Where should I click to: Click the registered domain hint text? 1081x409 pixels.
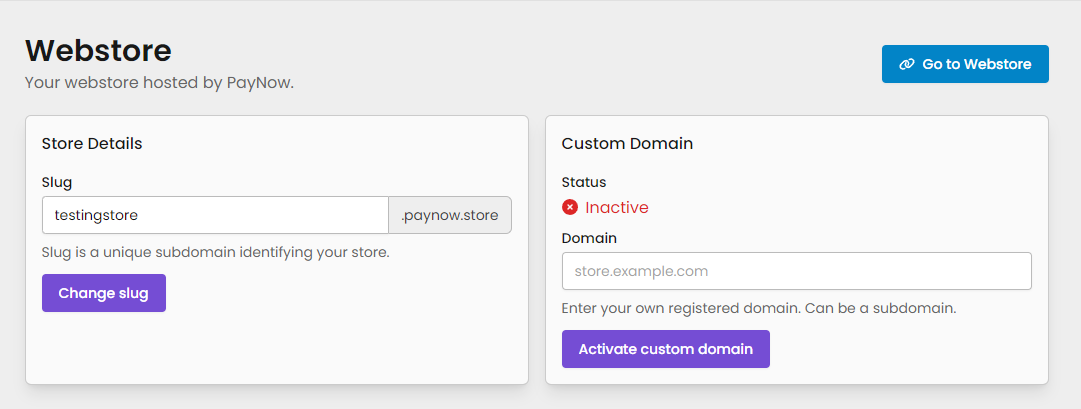tap(759, 308)
